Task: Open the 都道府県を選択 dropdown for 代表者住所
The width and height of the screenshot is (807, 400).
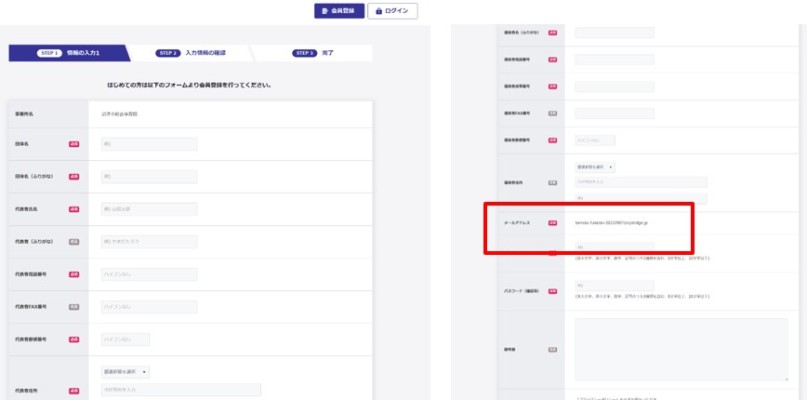Action: [x=125, y=372]
